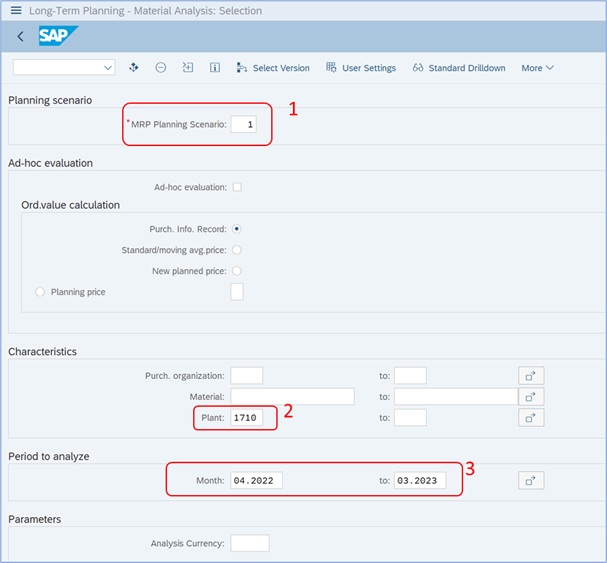The width and height of the screenshot is (607, 563).
Task: Click the Analysis Currency input field
Action: point(250,543)
